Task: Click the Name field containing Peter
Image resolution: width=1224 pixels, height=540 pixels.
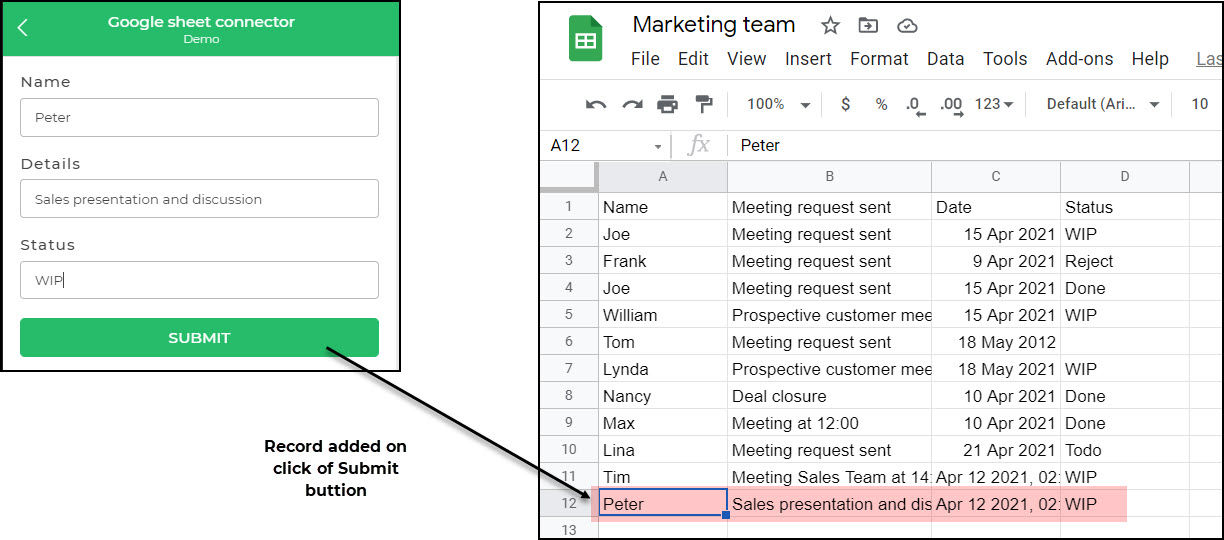Action: [199, 117]
